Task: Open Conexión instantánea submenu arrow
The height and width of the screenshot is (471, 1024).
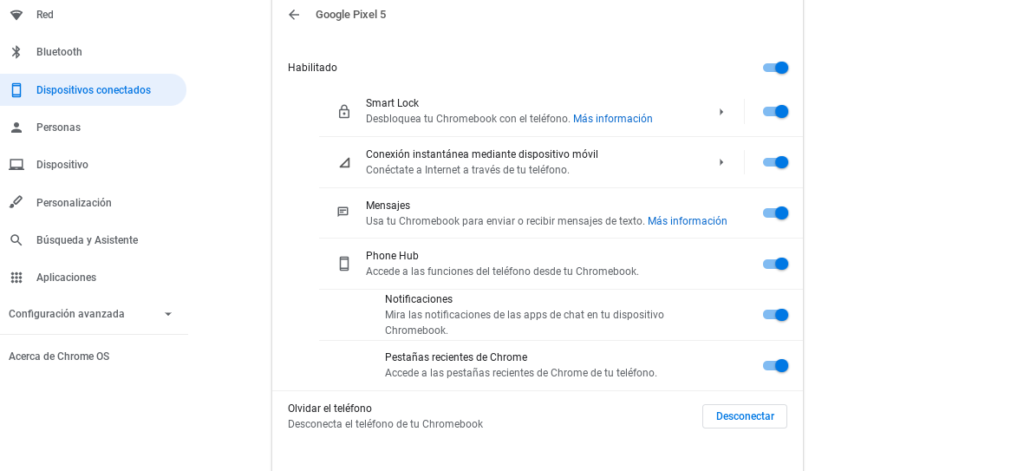Action: tap(721, 162)
